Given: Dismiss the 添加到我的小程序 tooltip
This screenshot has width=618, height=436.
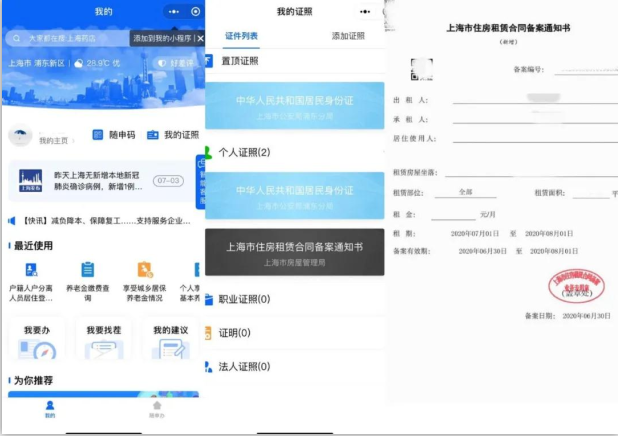Looking at the screenshot, I should click(x=200, y=38).
